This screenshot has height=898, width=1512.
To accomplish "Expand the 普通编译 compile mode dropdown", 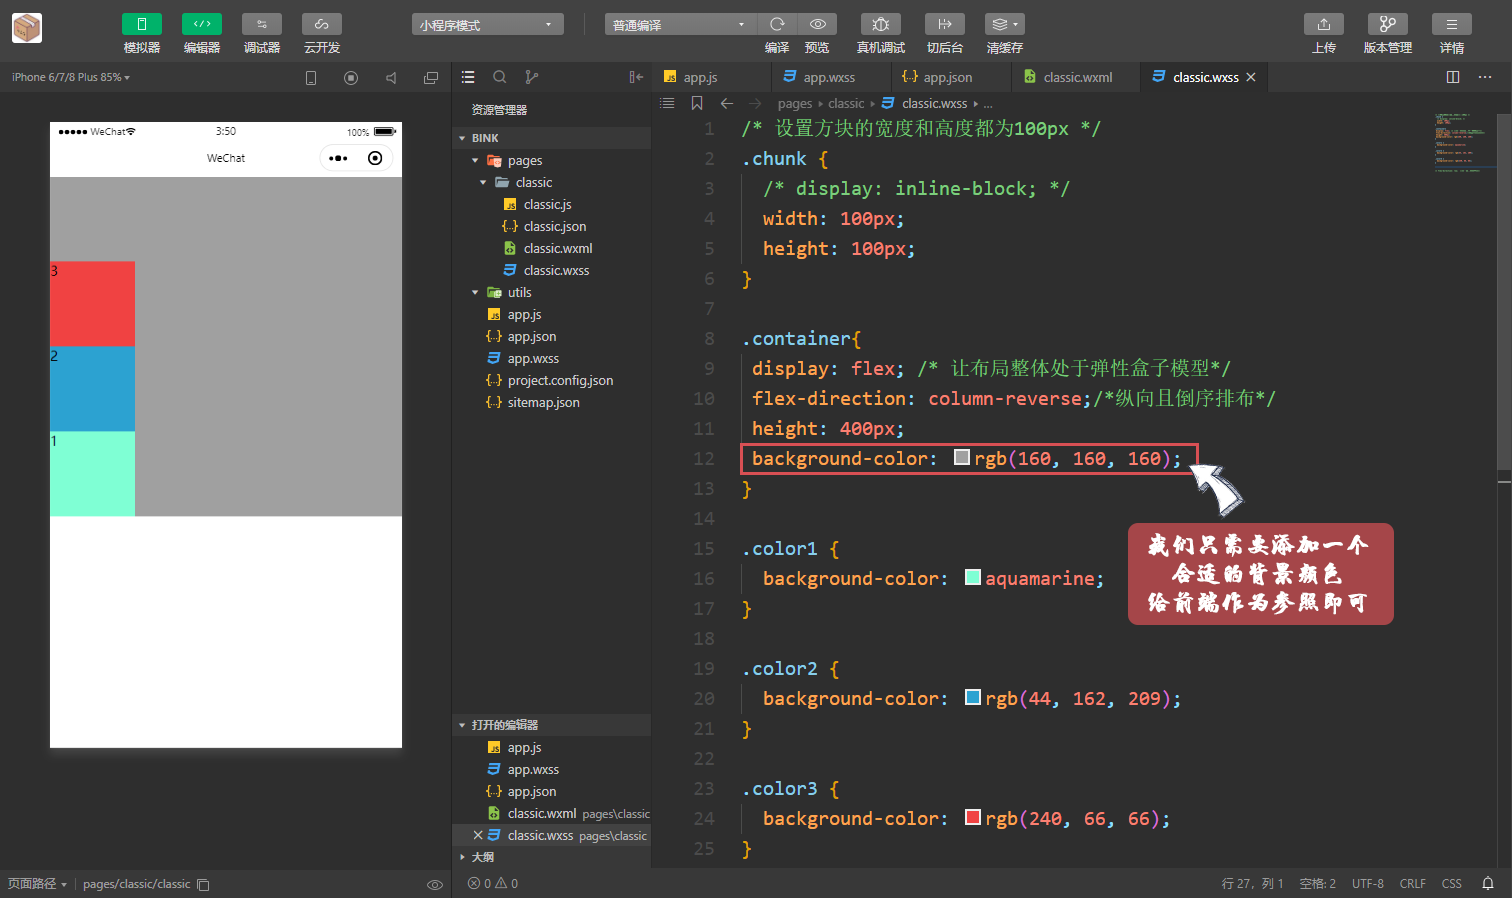I will point(680,23).
